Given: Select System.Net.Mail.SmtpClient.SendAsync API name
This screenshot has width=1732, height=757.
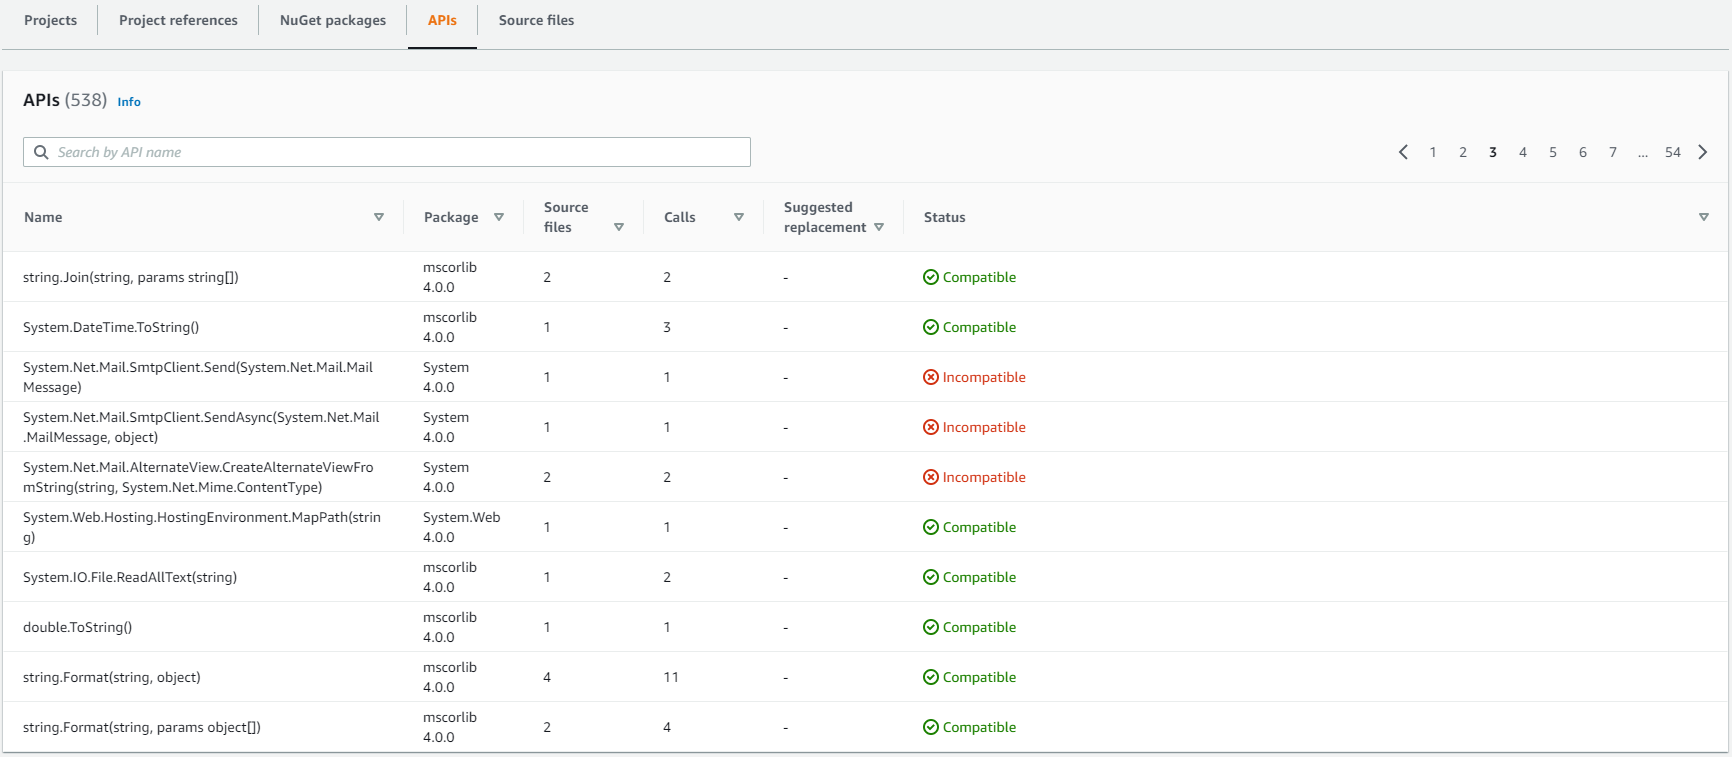Looking at the screenshot, I should click(201, 427).
